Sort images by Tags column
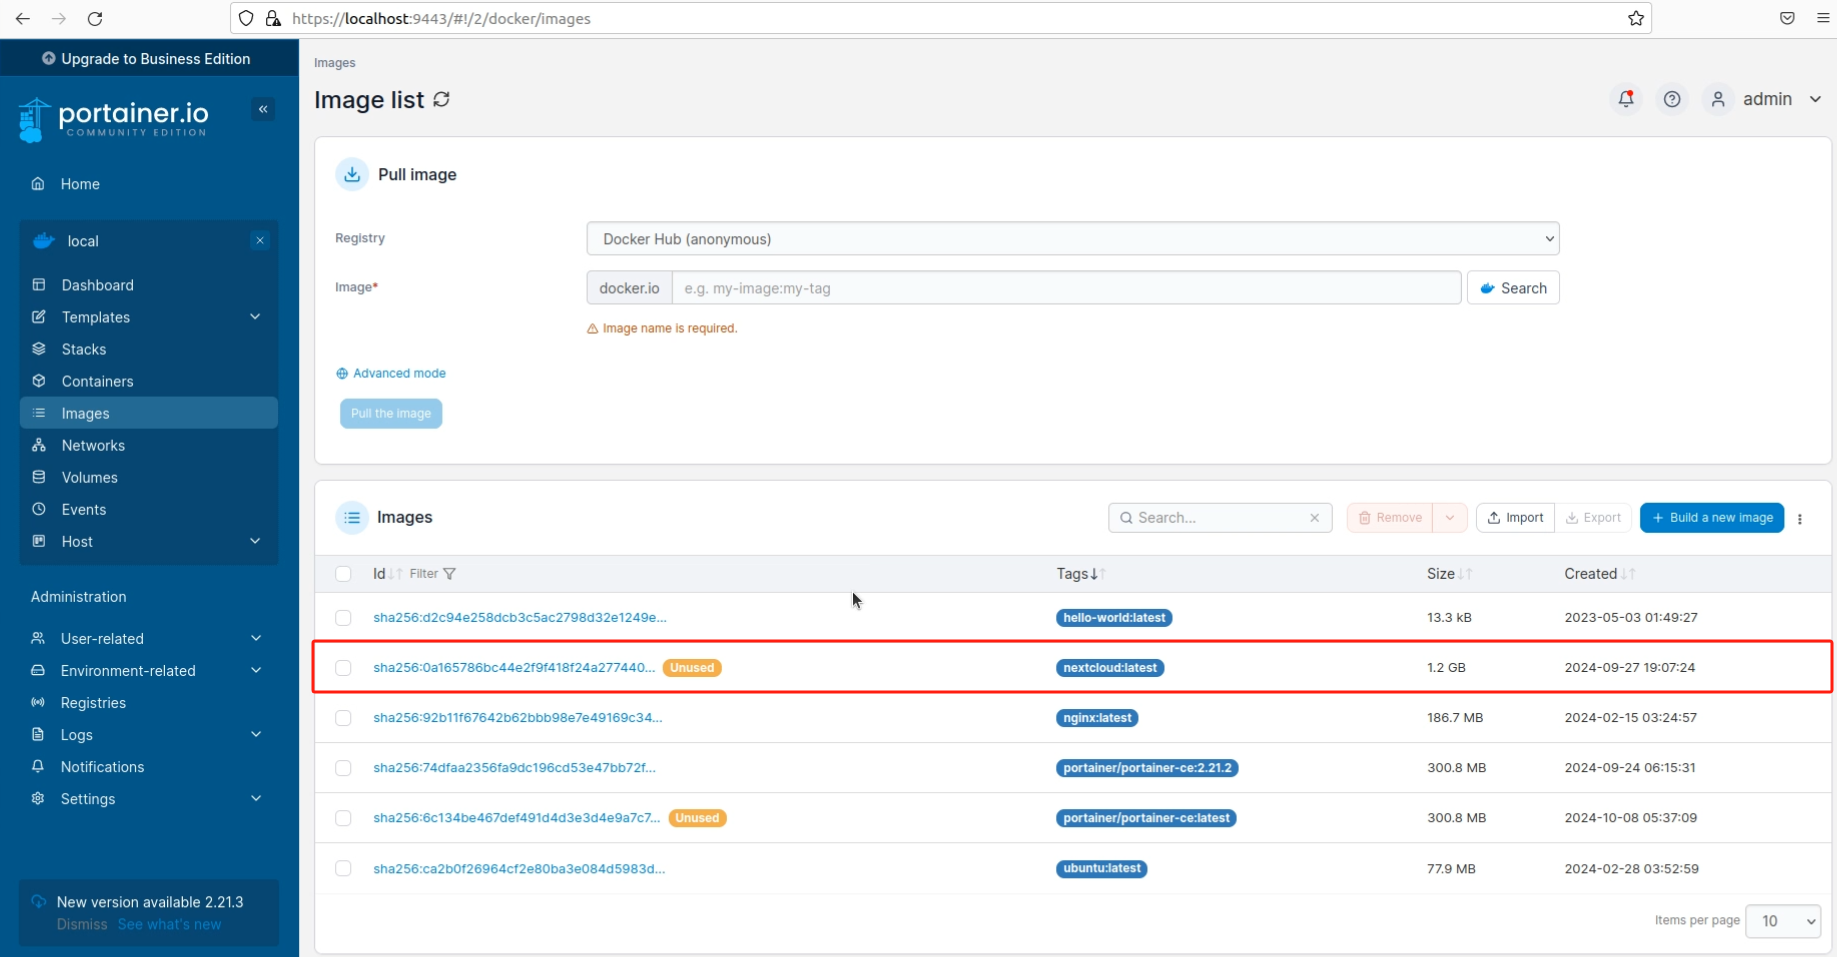Screen dimensions: 1837x957 1081,574
